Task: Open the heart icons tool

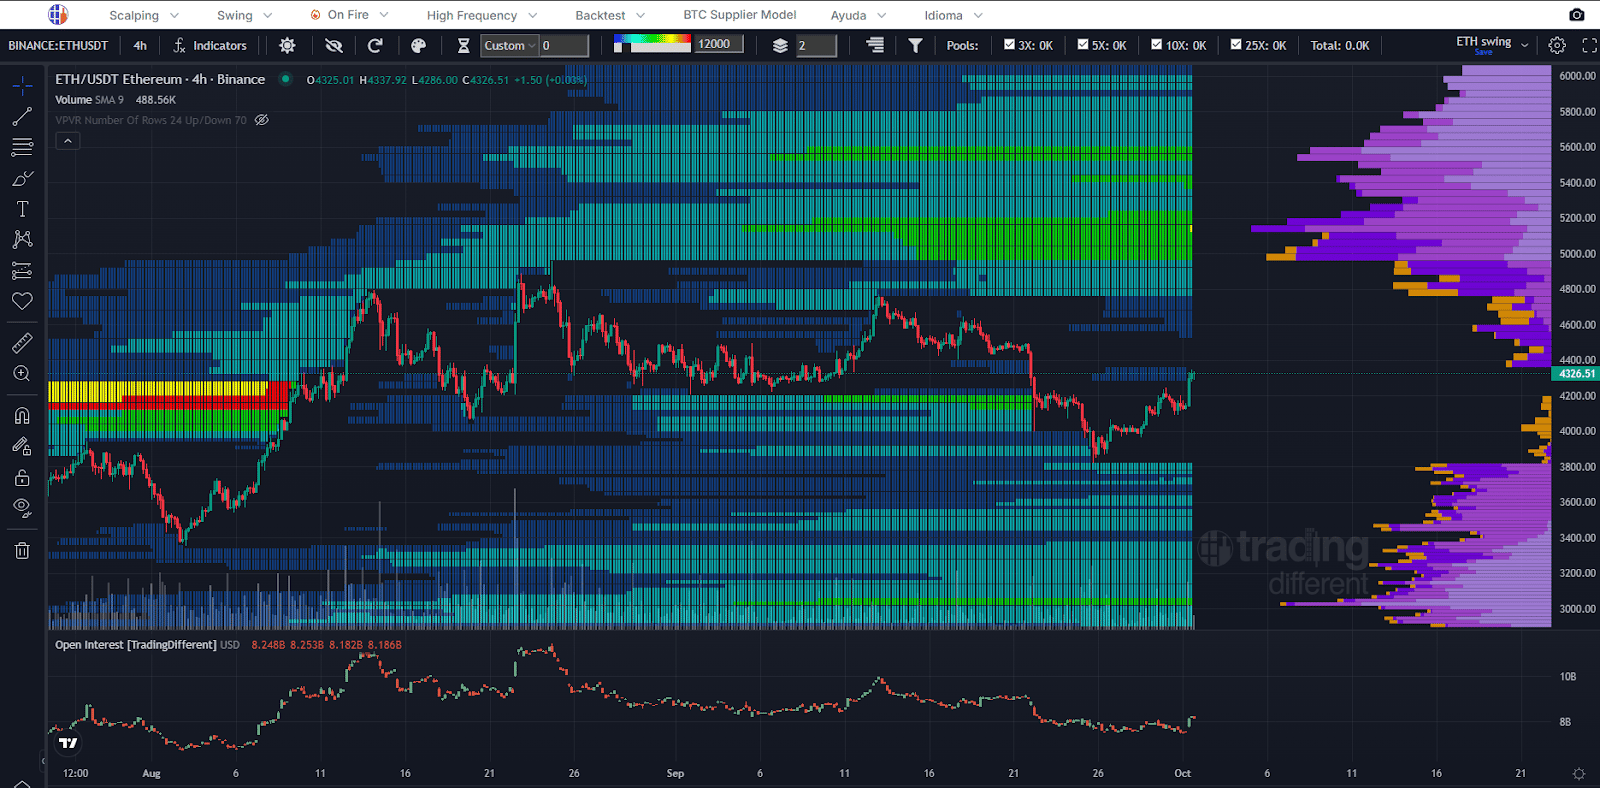Action: coord(22,301)
